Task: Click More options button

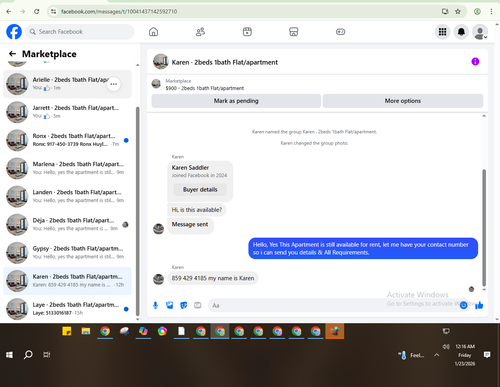Action: [x=403, y=101]
